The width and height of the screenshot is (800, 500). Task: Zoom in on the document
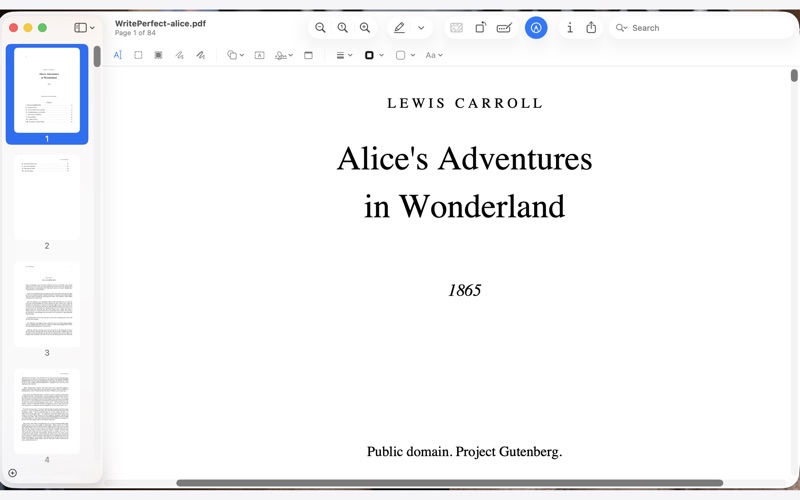(365, 28)
